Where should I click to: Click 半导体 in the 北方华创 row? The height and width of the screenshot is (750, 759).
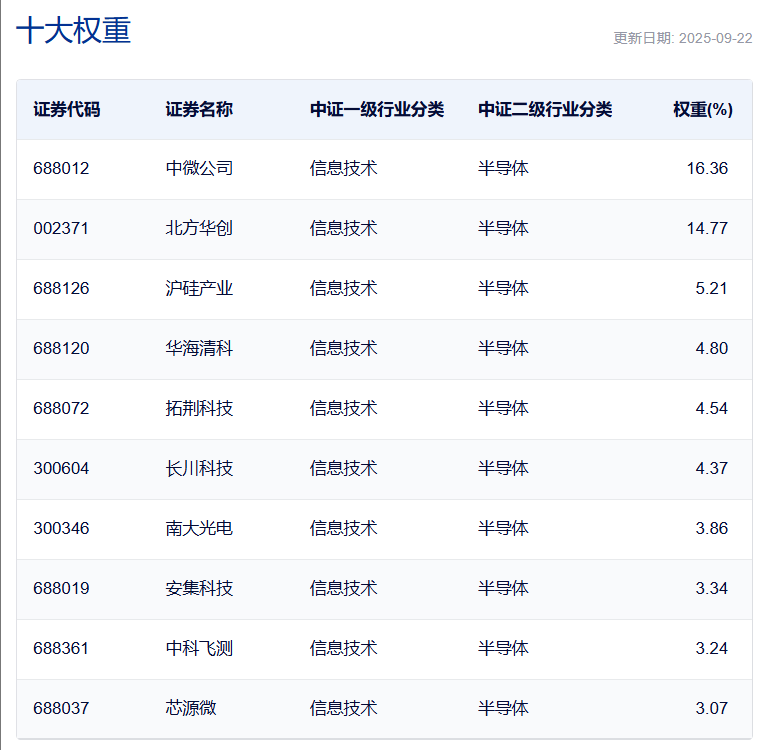click(x=503, y=229)
